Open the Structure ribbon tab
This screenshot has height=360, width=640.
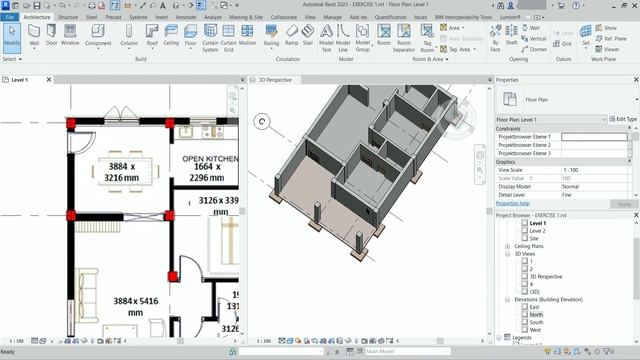pos(68,17)
